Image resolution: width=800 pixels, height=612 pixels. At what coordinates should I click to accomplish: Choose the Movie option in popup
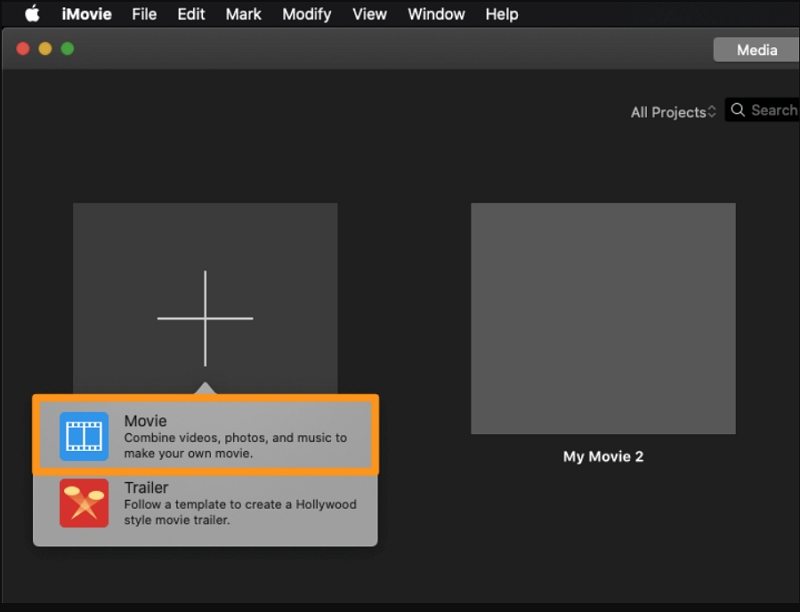[x=235, y=436]
